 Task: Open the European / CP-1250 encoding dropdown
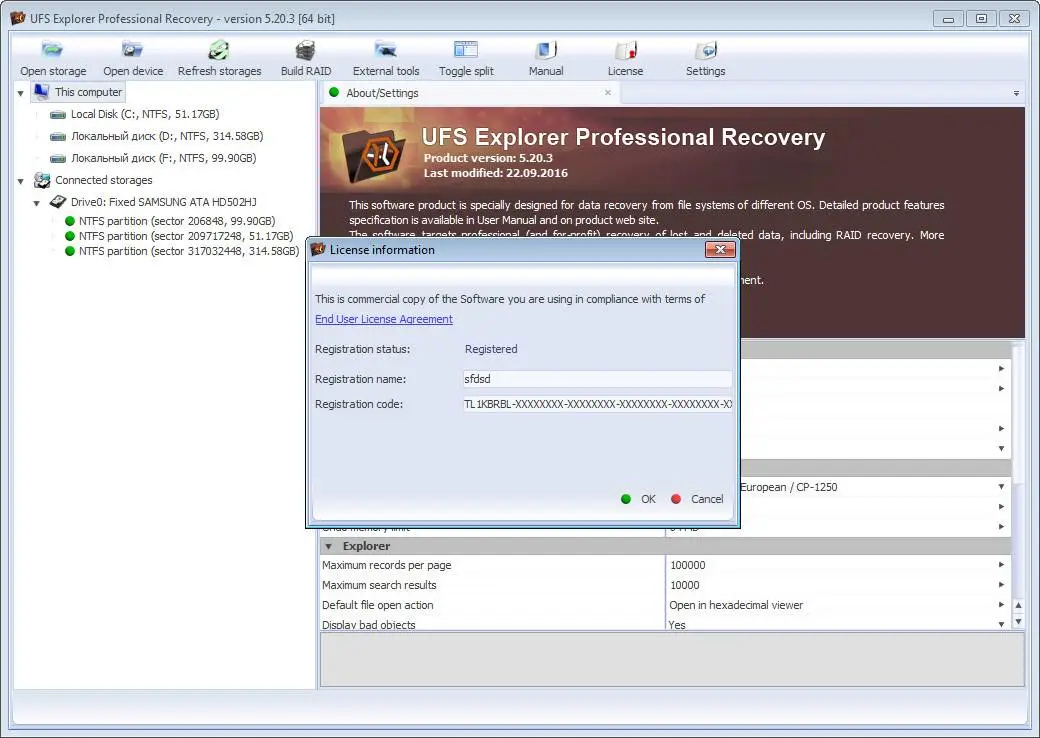click(1002, 487)
